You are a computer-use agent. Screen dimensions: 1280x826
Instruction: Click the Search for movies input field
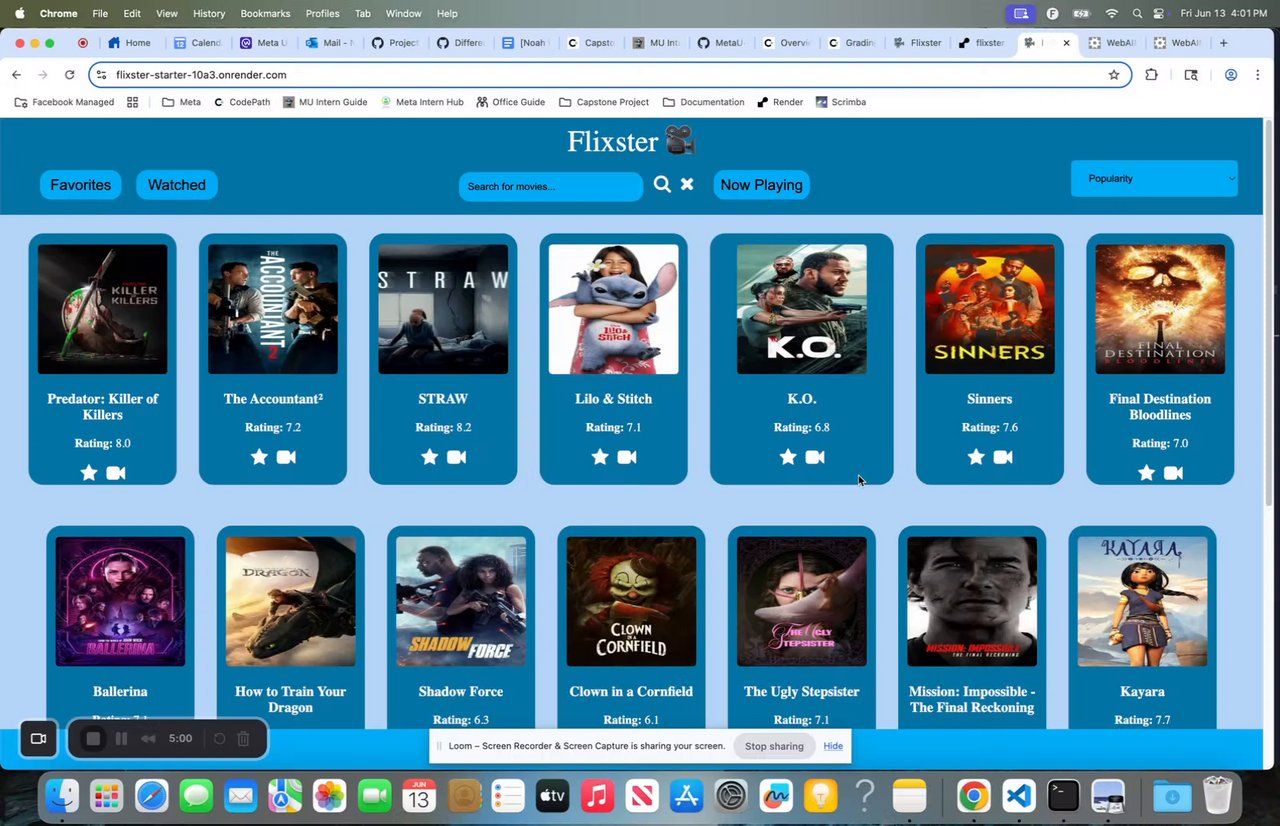tap(551, 187)
